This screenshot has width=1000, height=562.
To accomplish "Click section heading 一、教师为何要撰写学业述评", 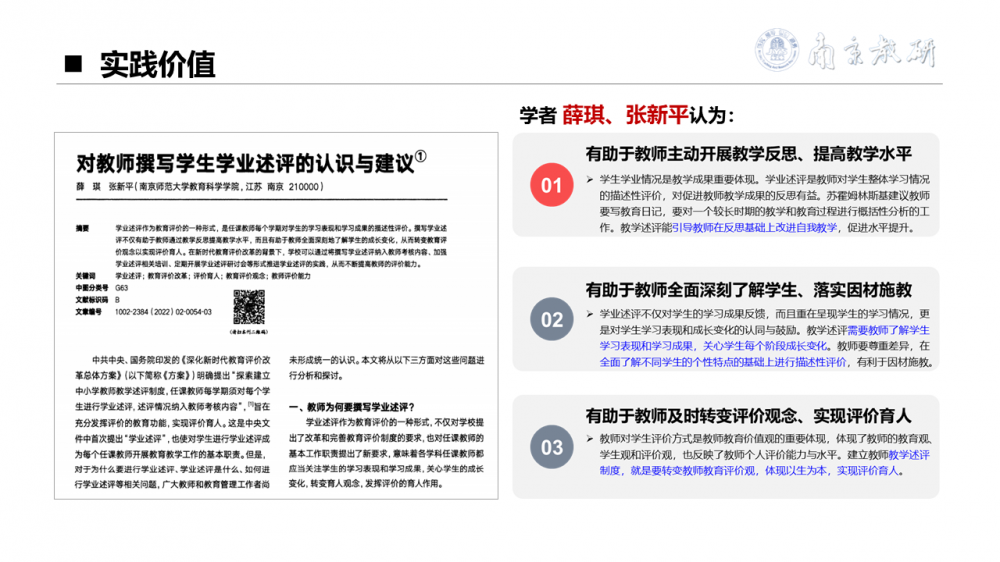I will coord(359,409).
